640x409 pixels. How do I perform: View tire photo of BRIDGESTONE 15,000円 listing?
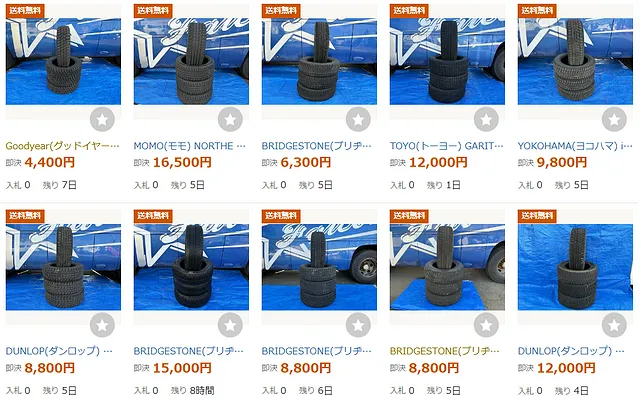pyautogui.click(x=191, y=260)
